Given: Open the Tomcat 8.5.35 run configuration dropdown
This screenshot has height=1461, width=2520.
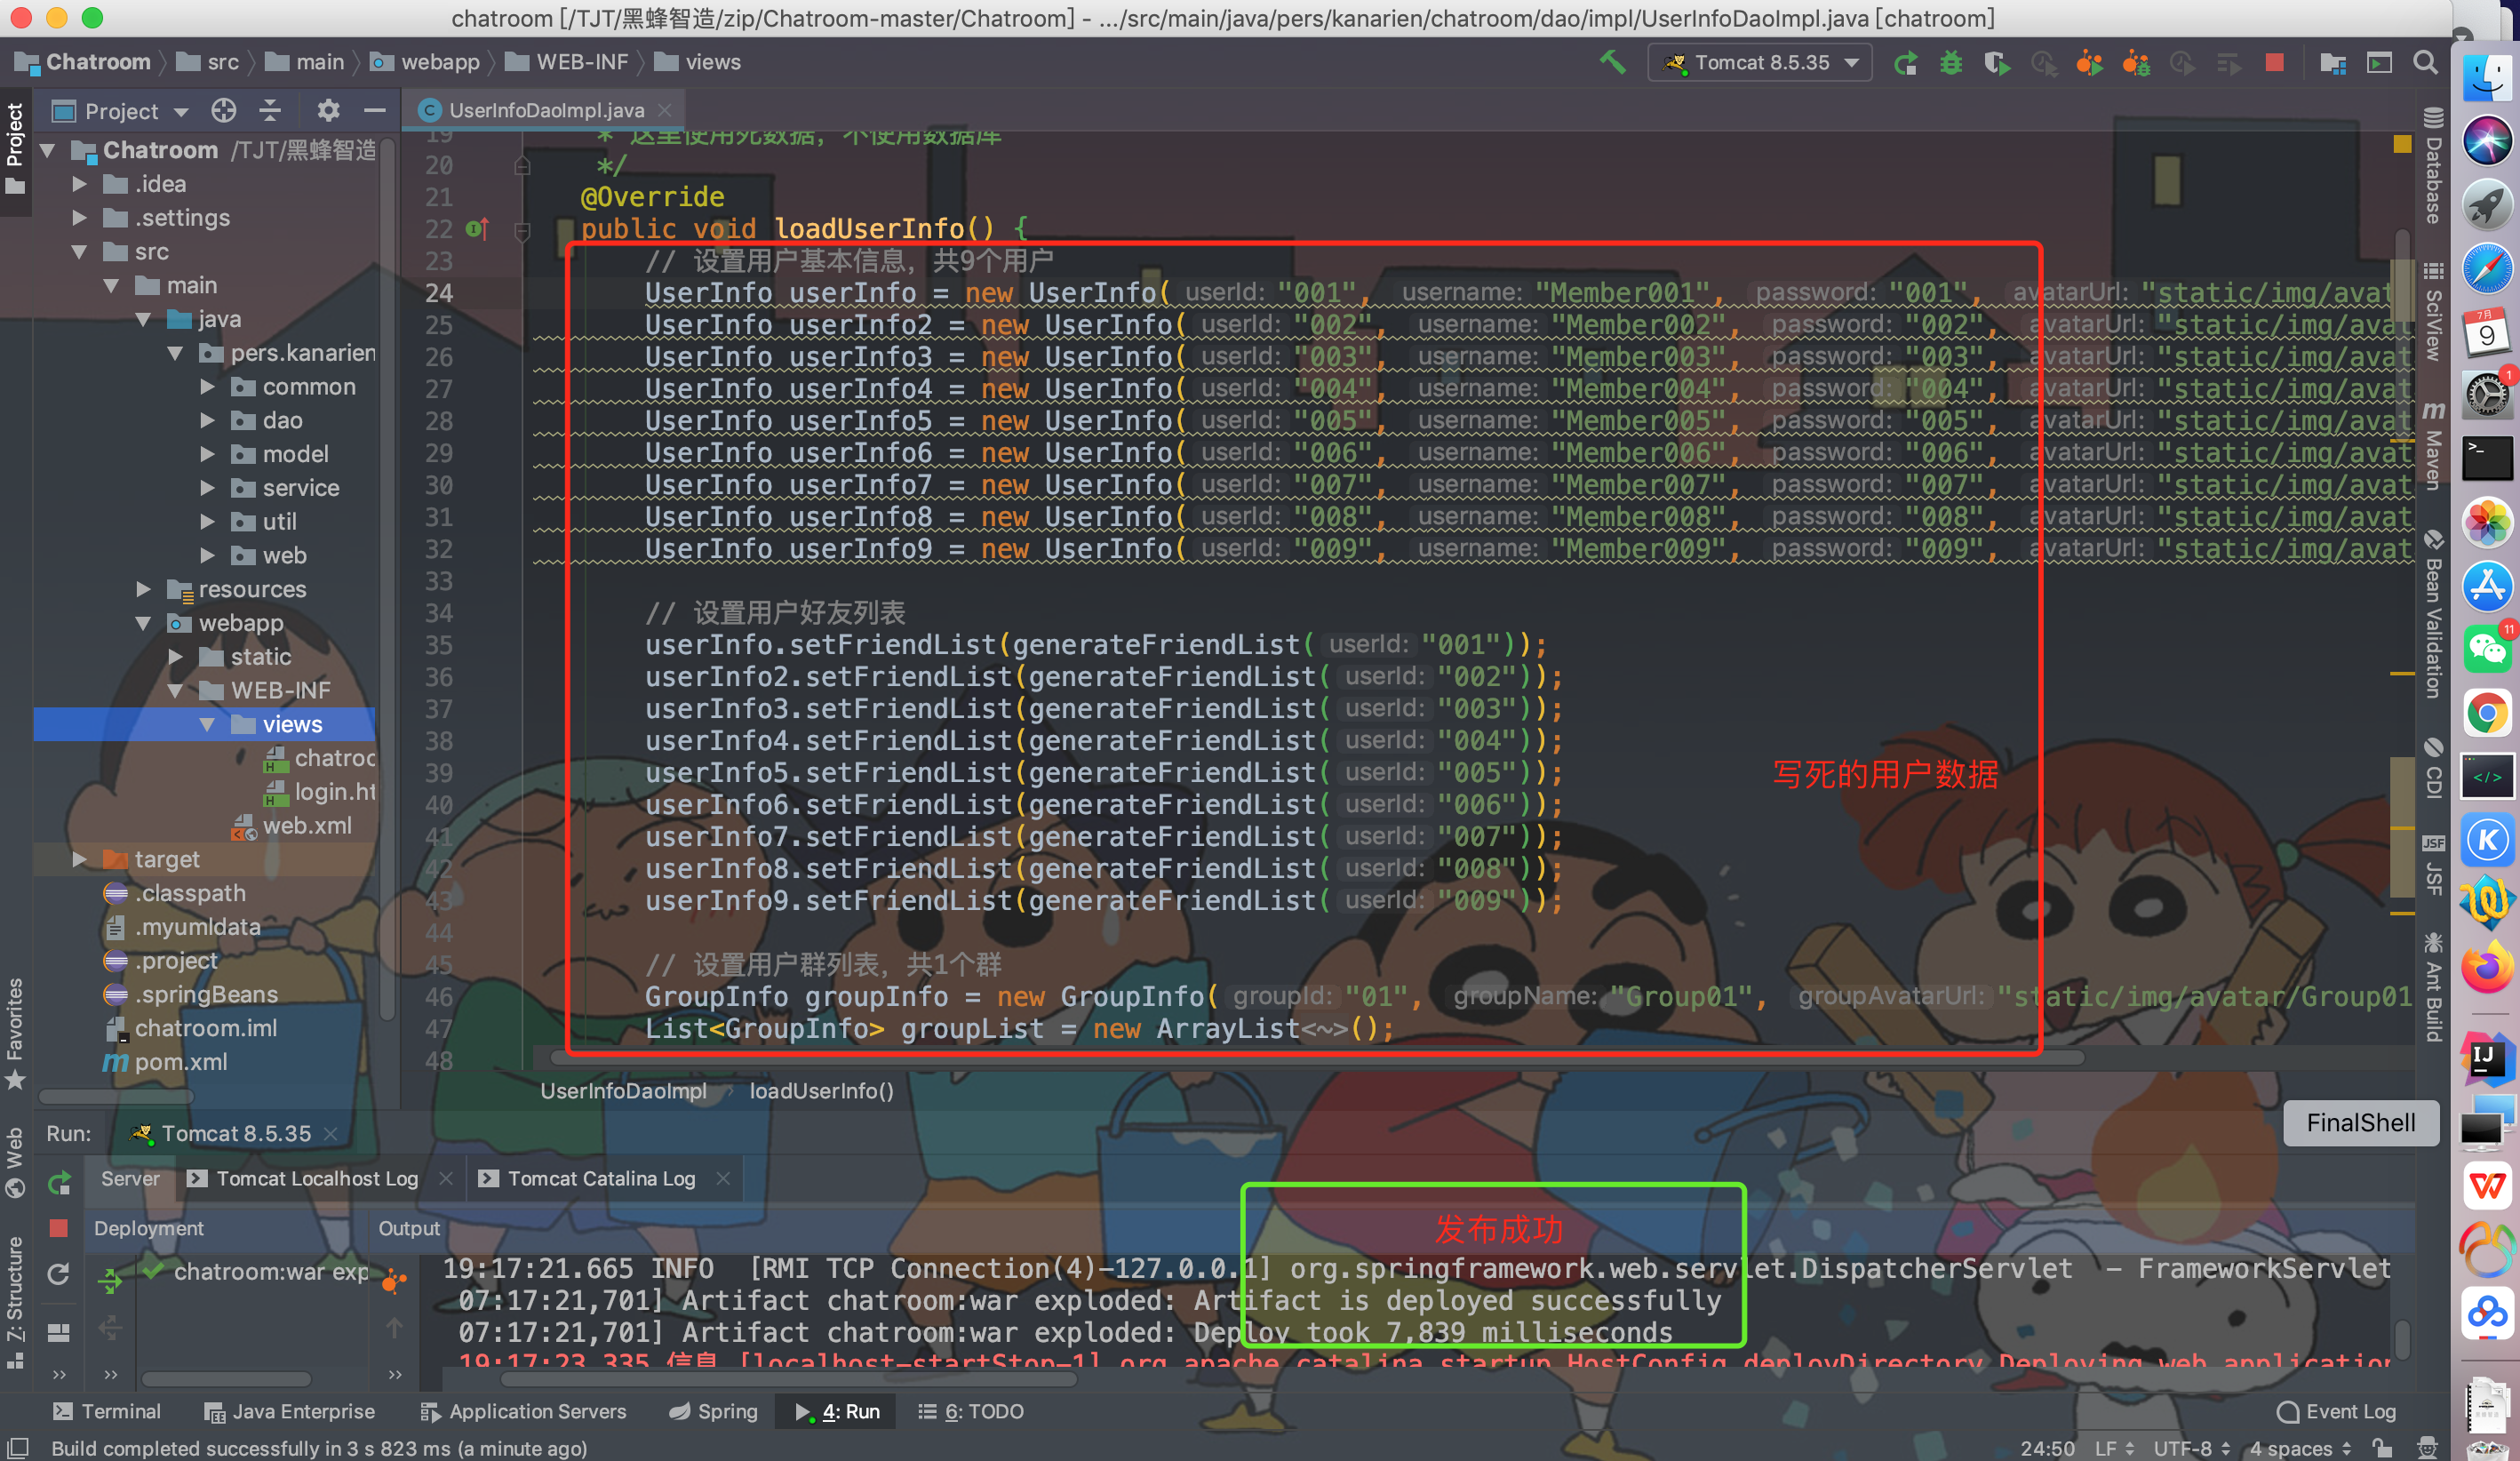Looking at the screenshot, I should pyautogui.click(x=1760, y=62).
